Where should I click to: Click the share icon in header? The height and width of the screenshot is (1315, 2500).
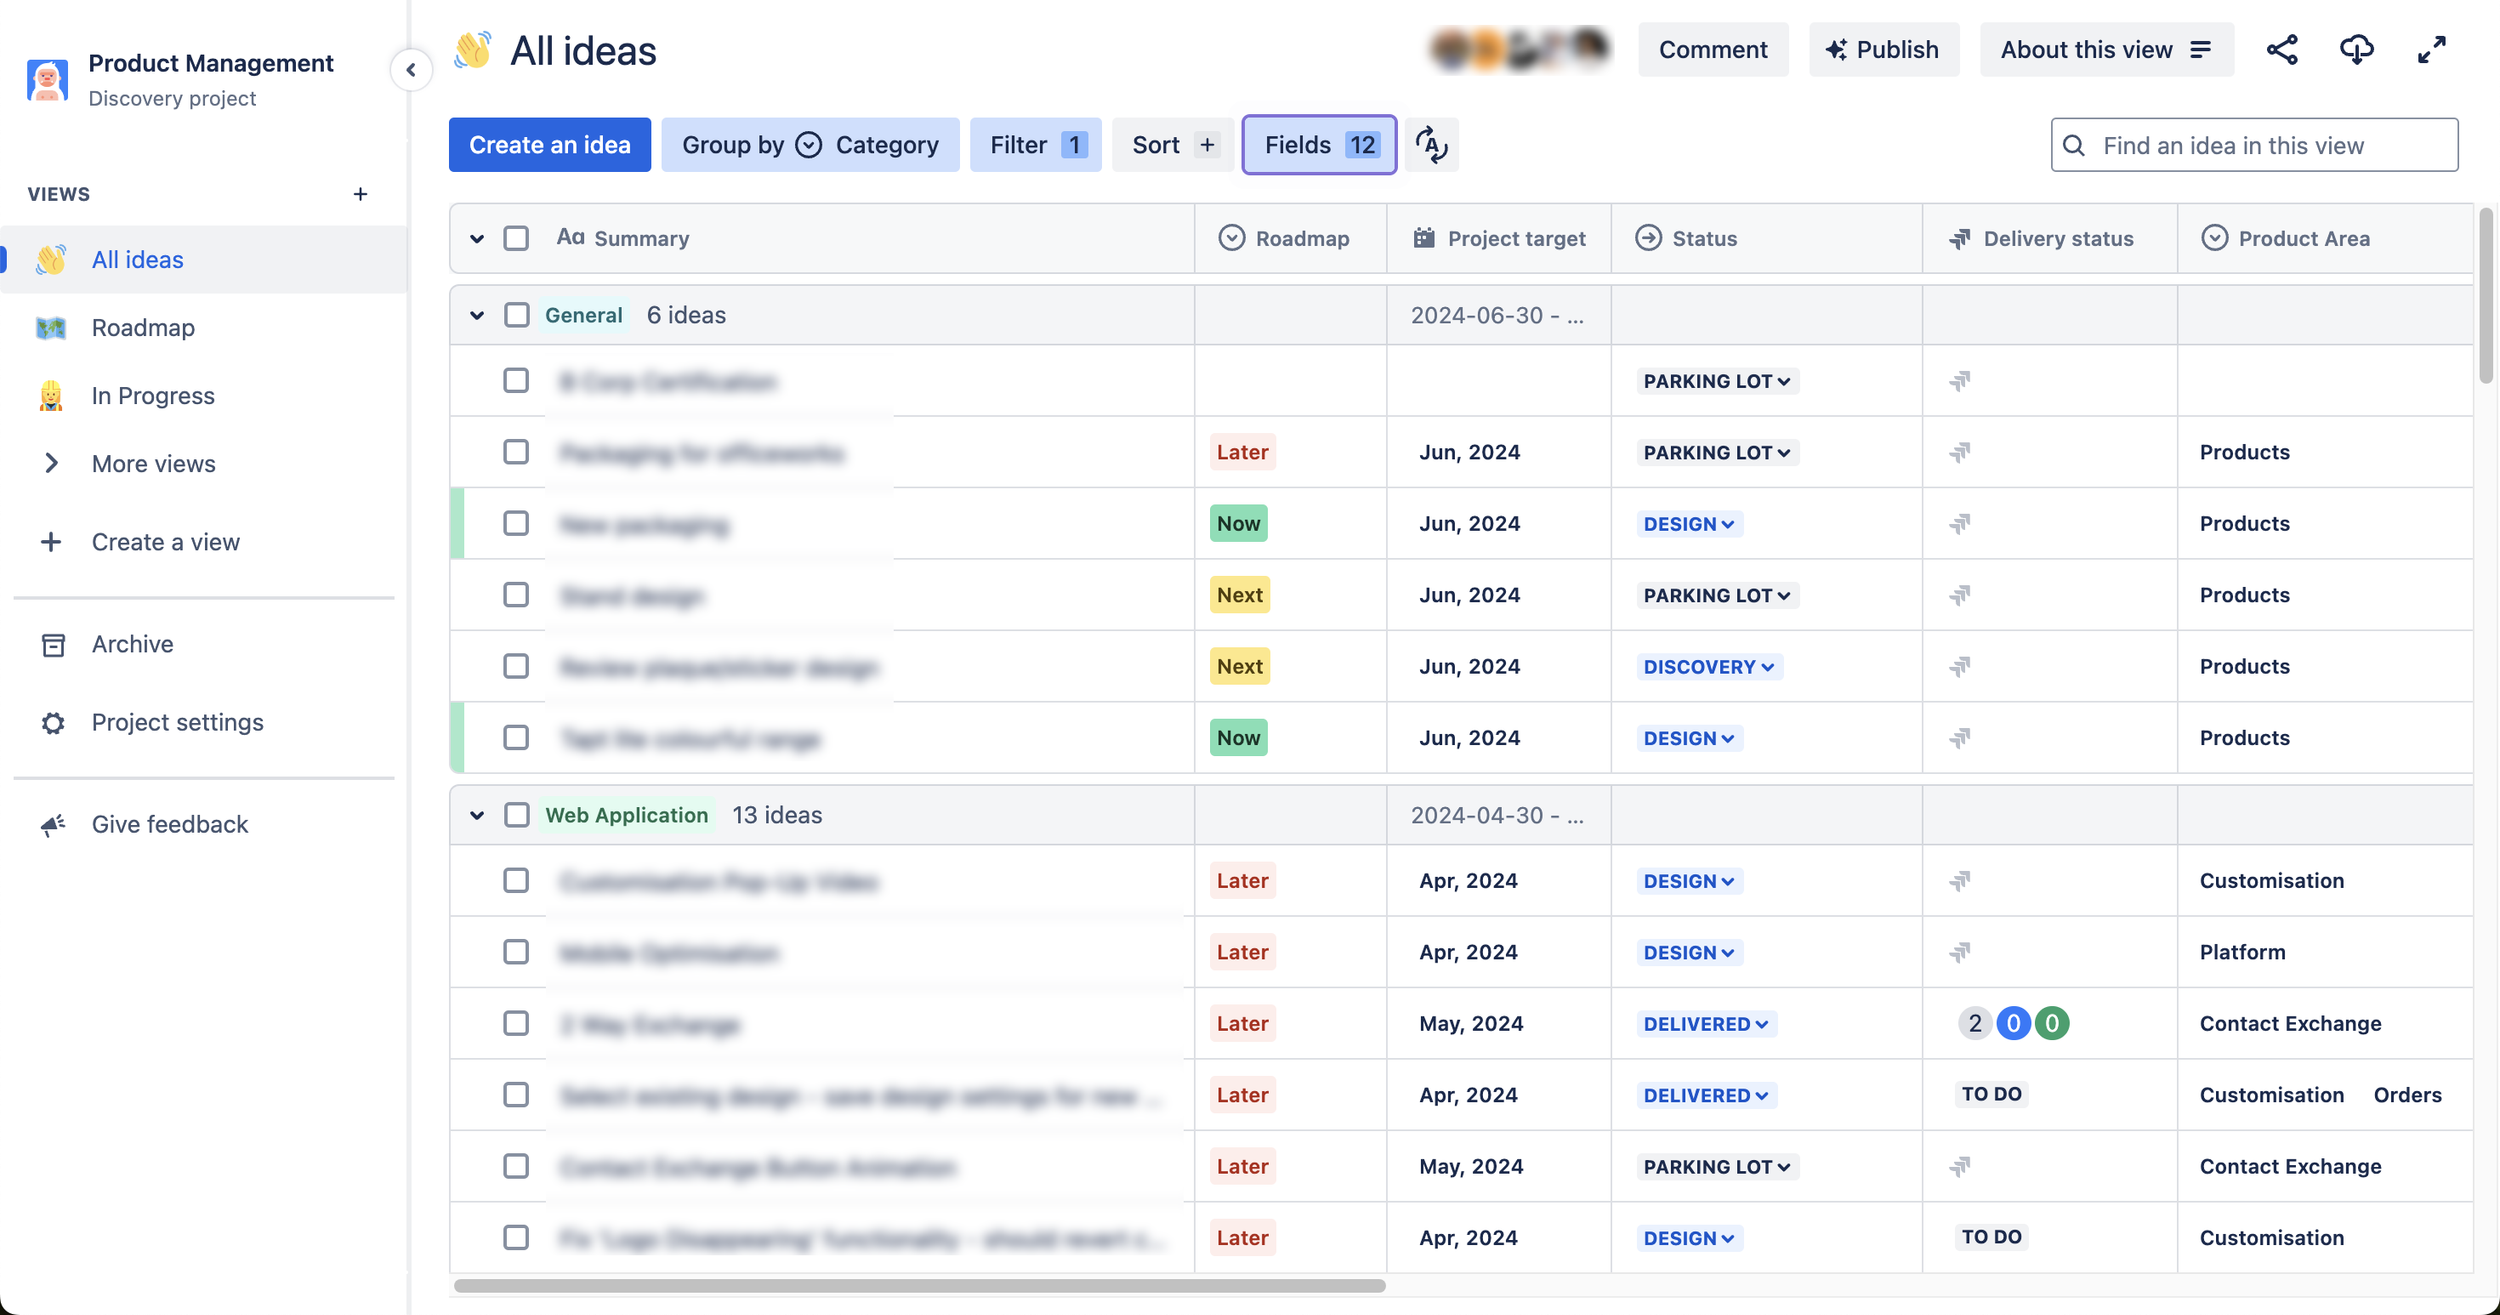[x=2281, y=49]
